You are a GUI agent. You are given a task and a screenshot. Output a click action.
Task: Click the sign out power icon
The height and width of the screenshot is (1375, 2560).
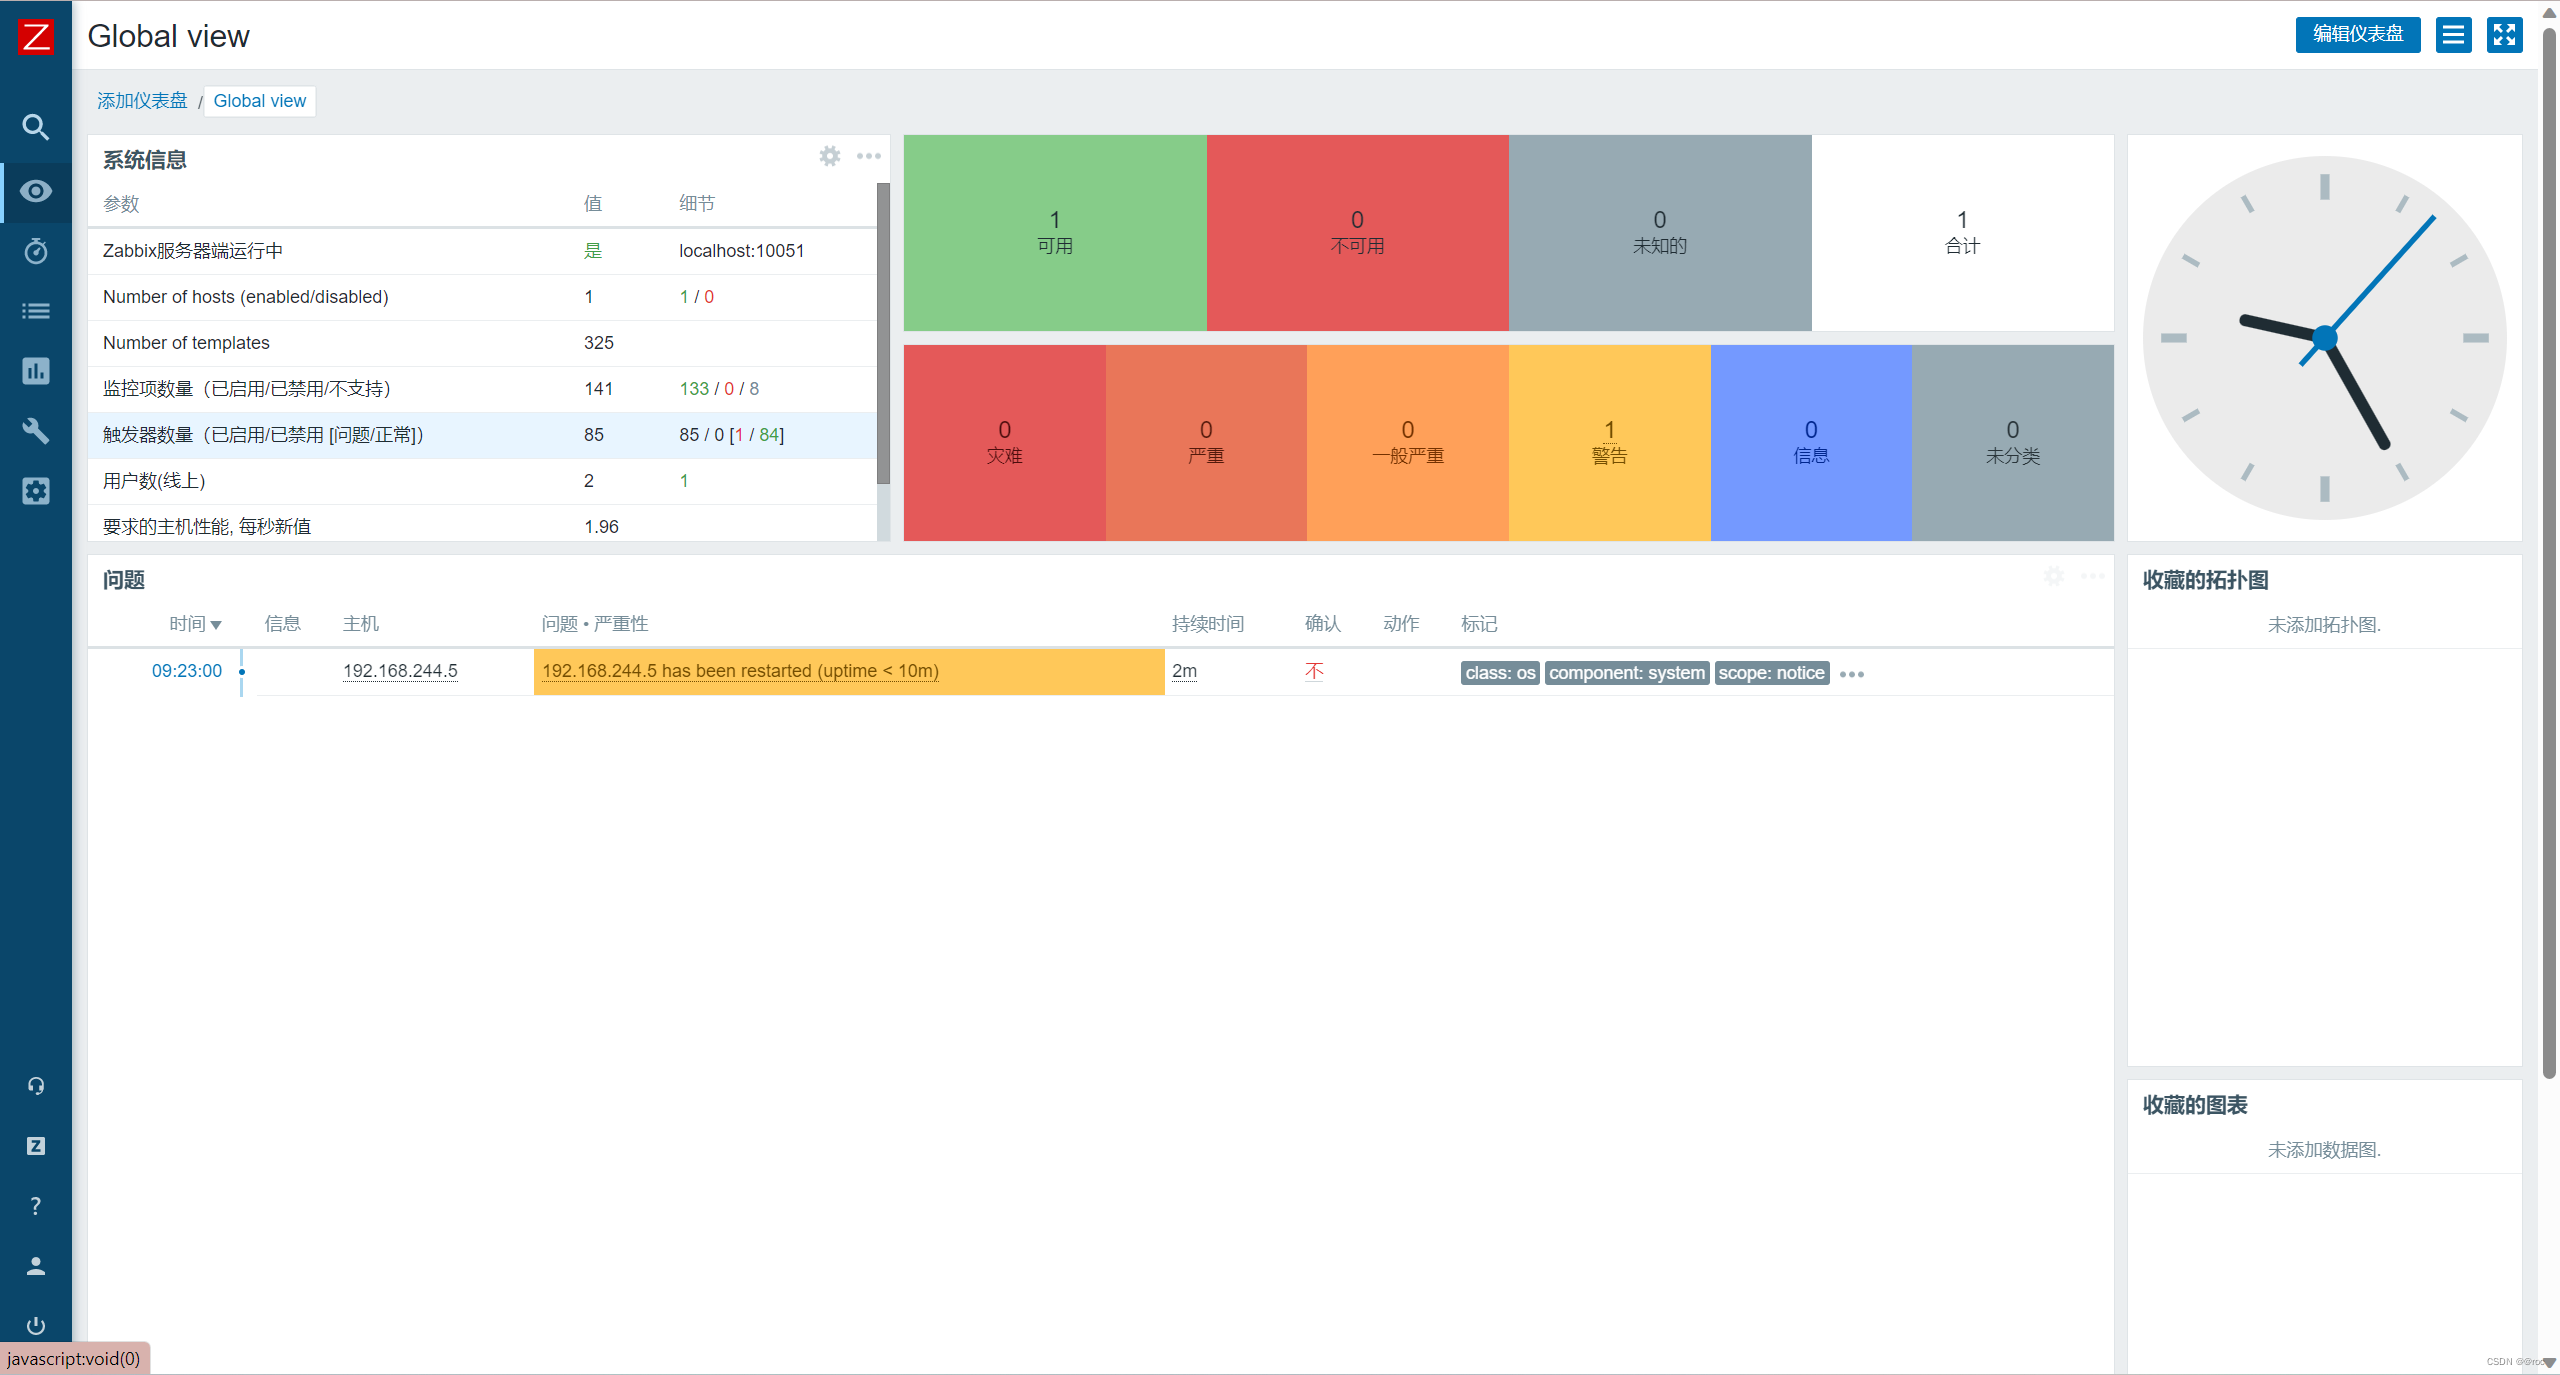[x=35, y=1326]
